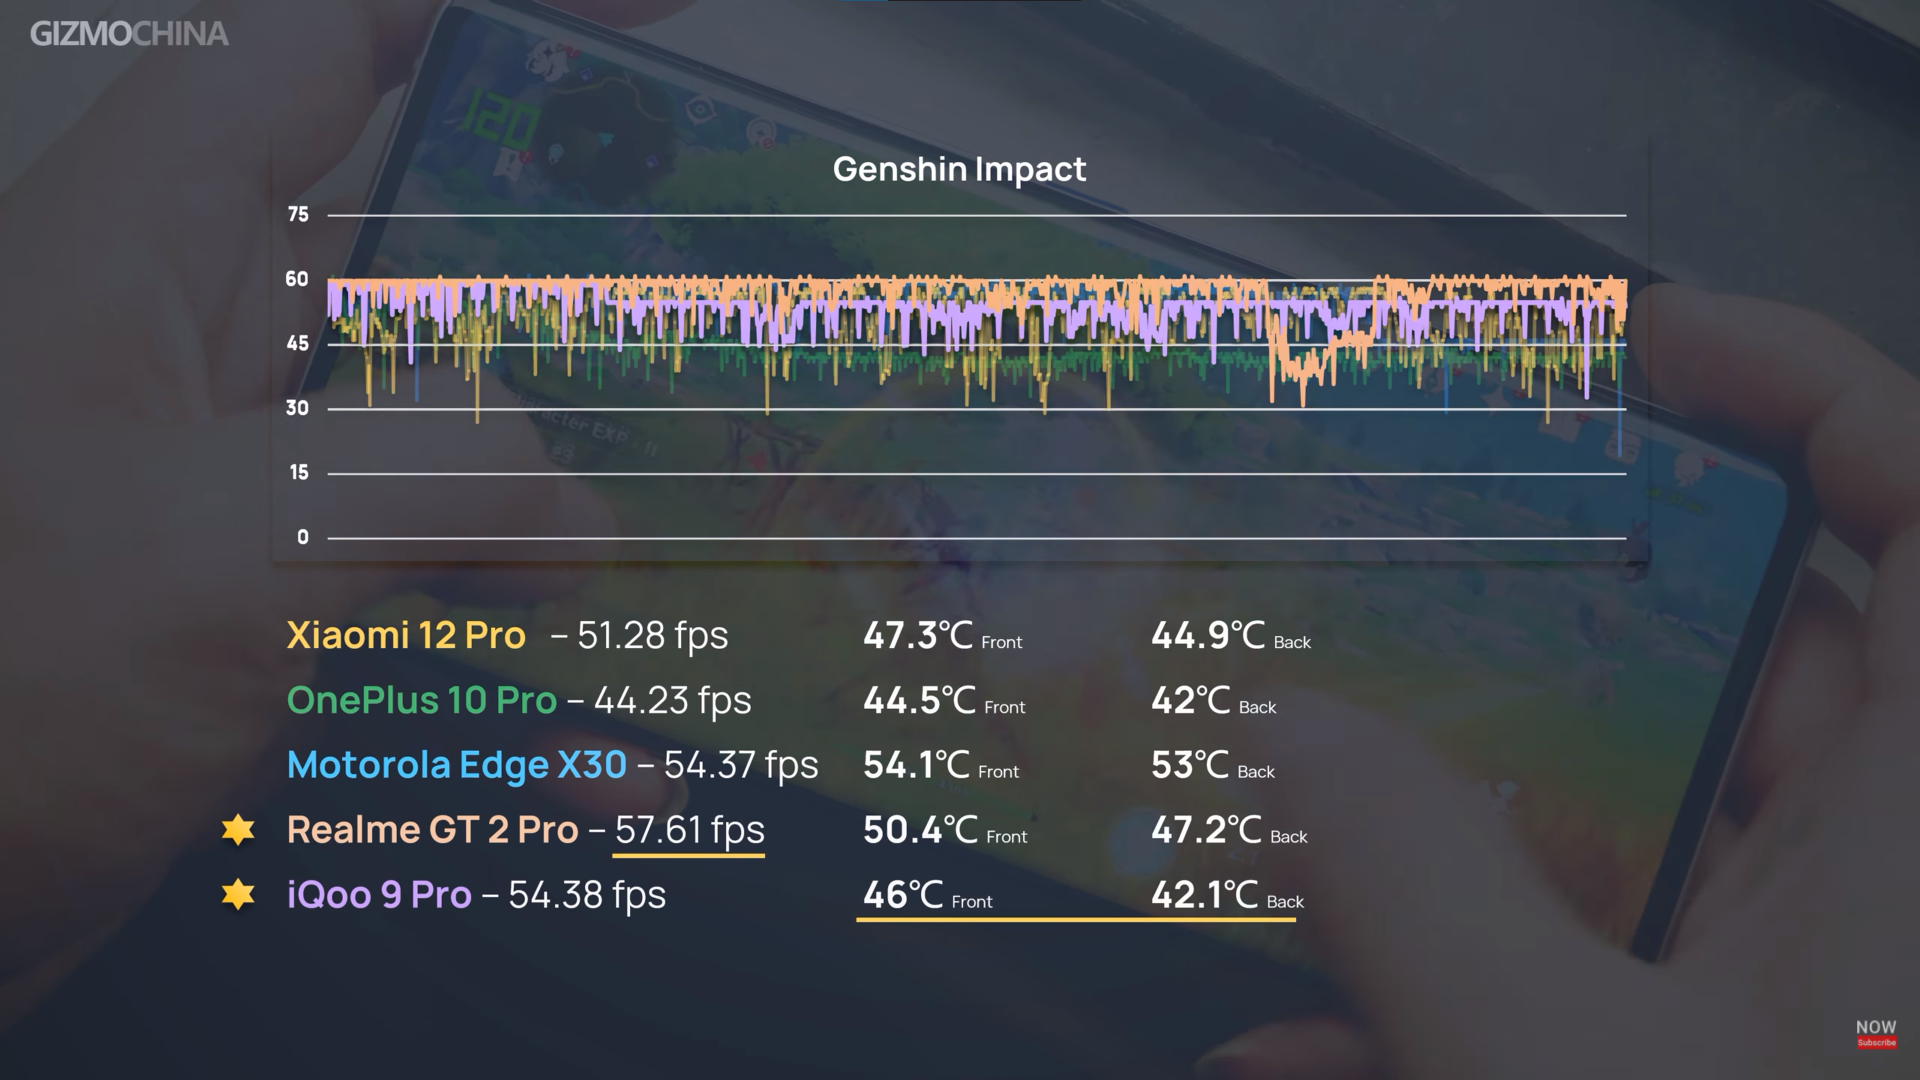Screen dimensions: 1920x1080
Task: Select the Realme GT 2 Pro label
Action: pyautogui.click(x=433, y=830)
